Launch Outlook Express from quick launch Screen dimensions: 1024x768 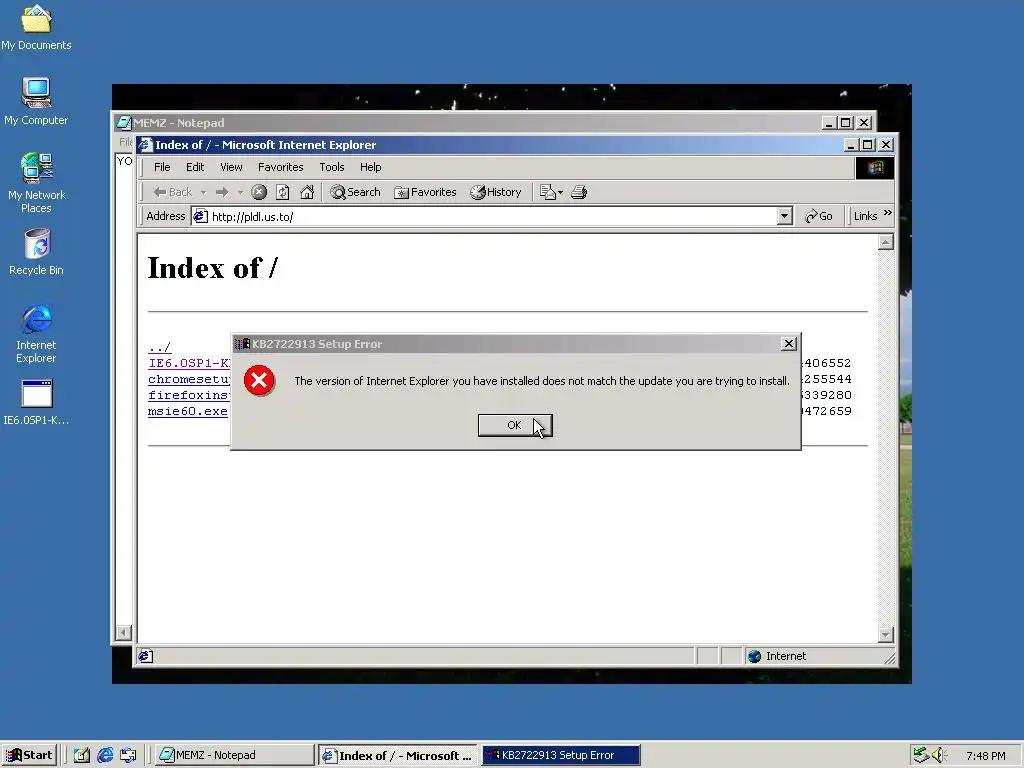tap(128, 755)
